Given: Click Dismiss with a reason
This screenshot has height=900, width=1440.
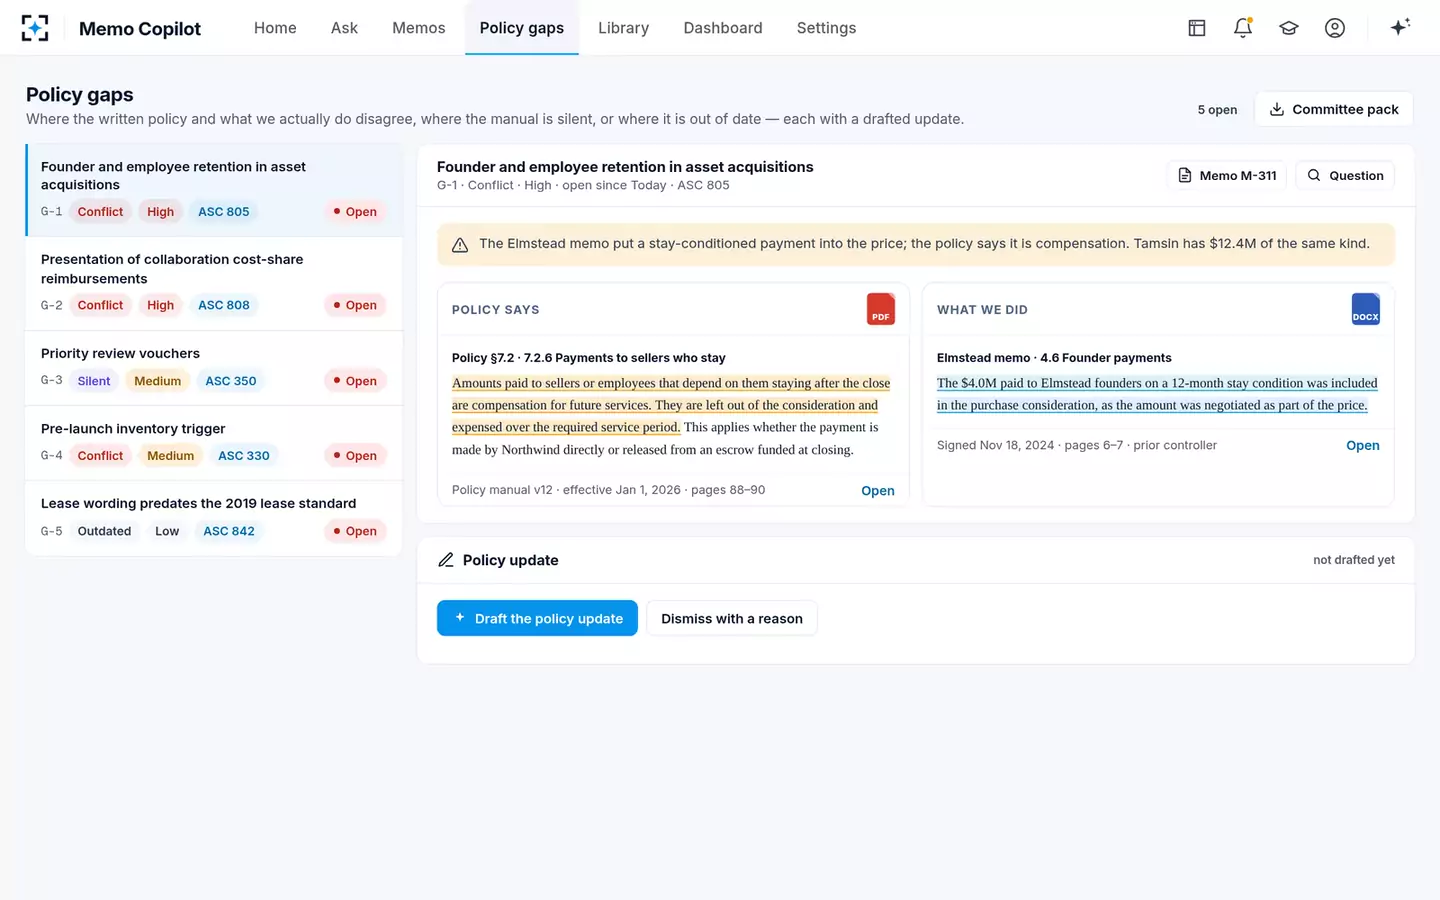Looking at the screenshot, I should [732, 618].
